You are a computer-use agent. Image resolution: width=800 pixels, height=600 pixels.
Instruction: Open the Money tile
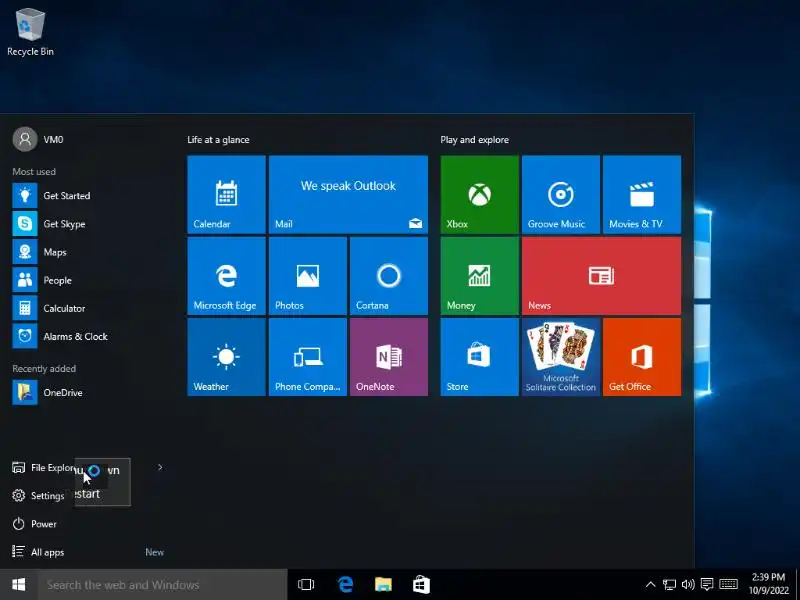tap(480, 276)
